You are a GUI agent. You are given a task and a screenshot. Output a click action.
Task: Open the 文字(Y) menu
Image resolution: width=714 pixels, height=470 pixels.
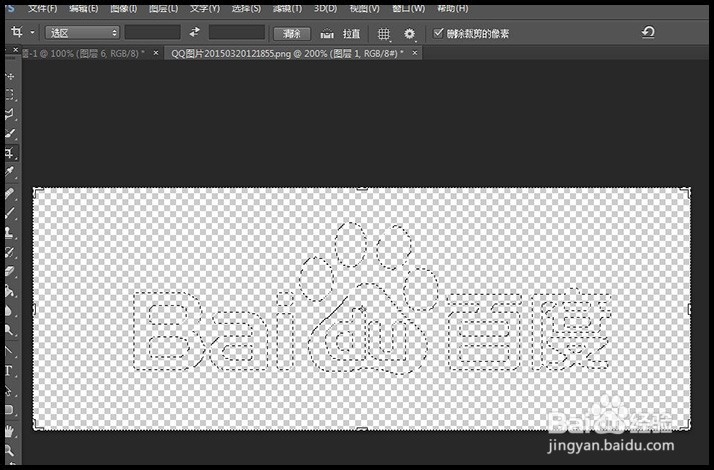[205, 9]
